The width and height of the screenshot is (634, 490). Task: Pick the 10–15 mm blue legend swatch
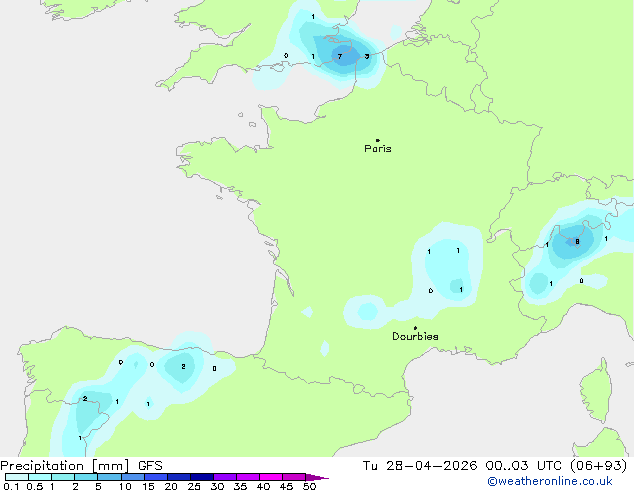coord(132,477)
